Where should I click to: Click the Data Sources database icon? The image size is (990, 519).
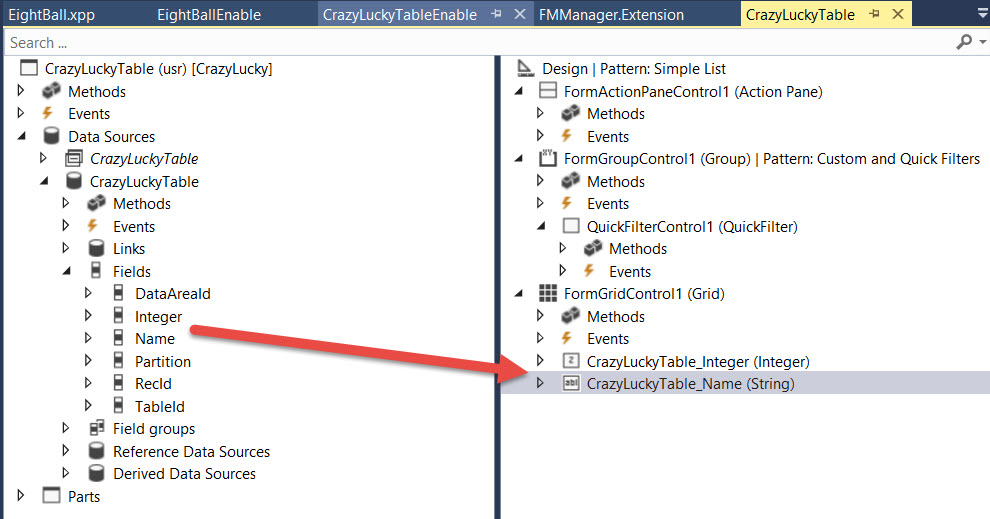(x=51, y=136)
